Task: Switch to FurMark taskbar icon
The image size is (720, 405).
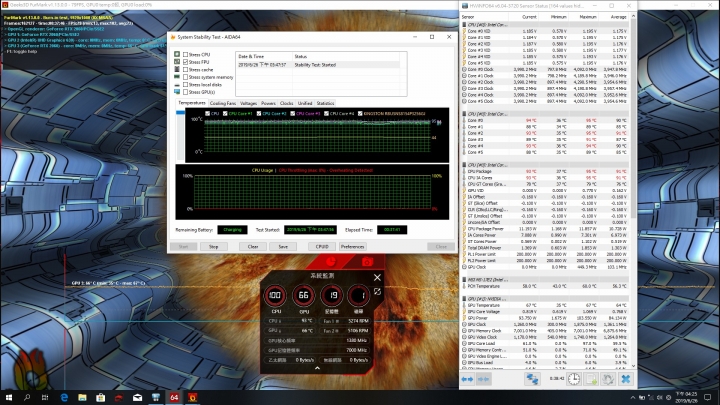Action: [x=192, y=397]
